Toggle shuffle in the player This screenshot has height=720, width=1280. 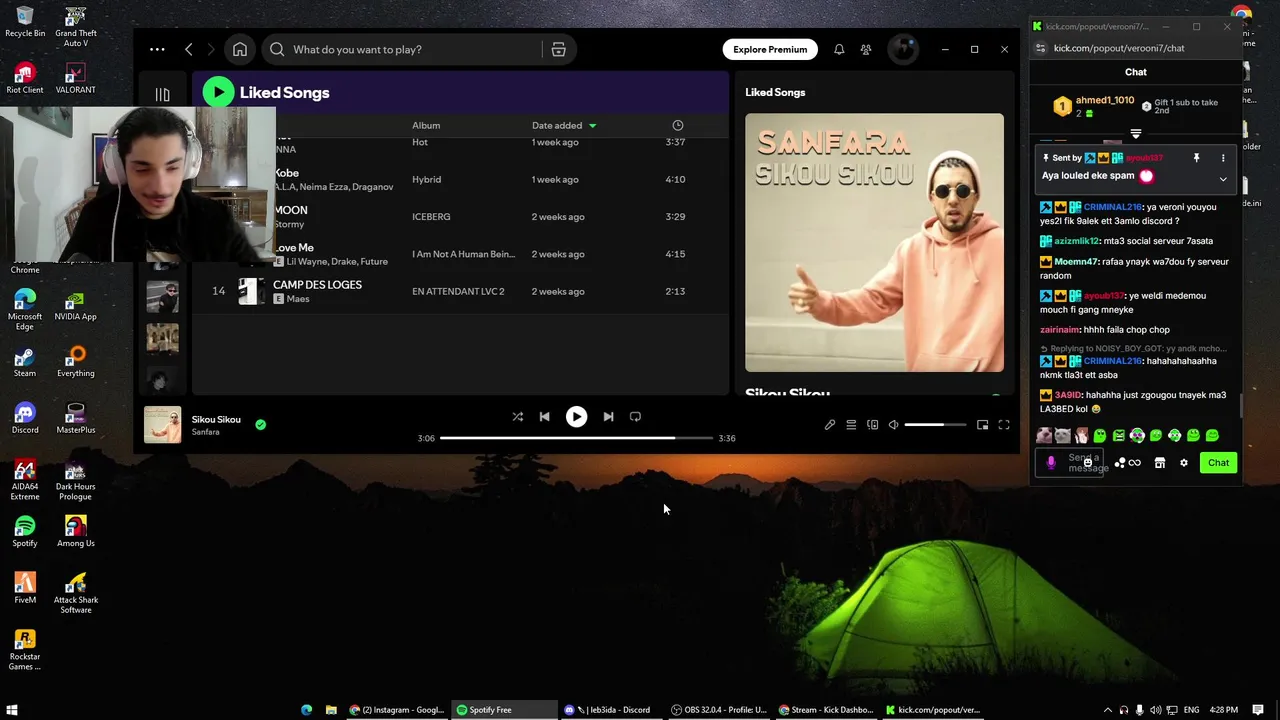(x=517, y=416)
